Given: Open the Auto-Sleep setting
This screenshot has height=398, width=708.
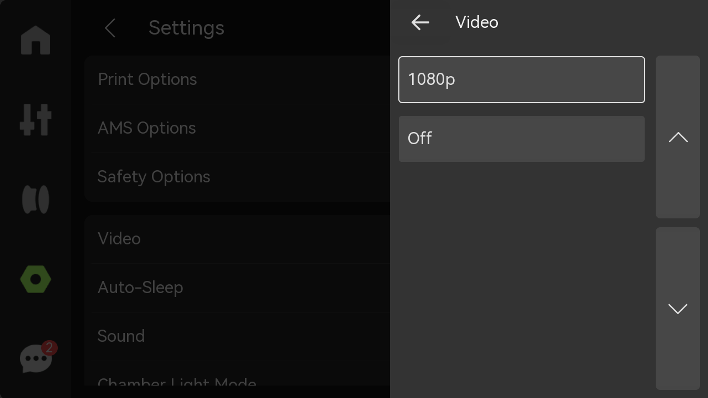Looking at the screenshot, I should (x=237, y=288).
